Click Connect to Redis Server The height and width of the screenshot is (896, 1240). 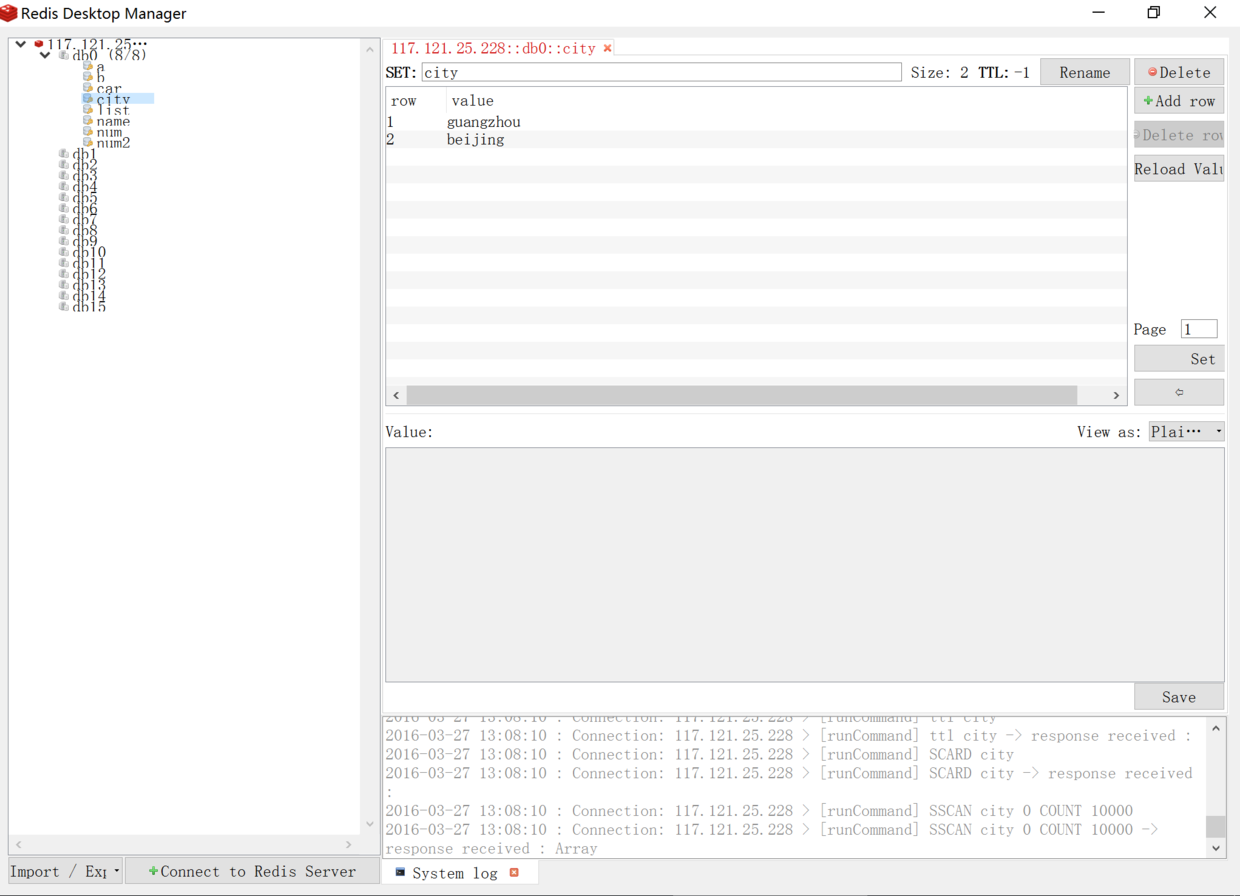click(x=252, y=871)
